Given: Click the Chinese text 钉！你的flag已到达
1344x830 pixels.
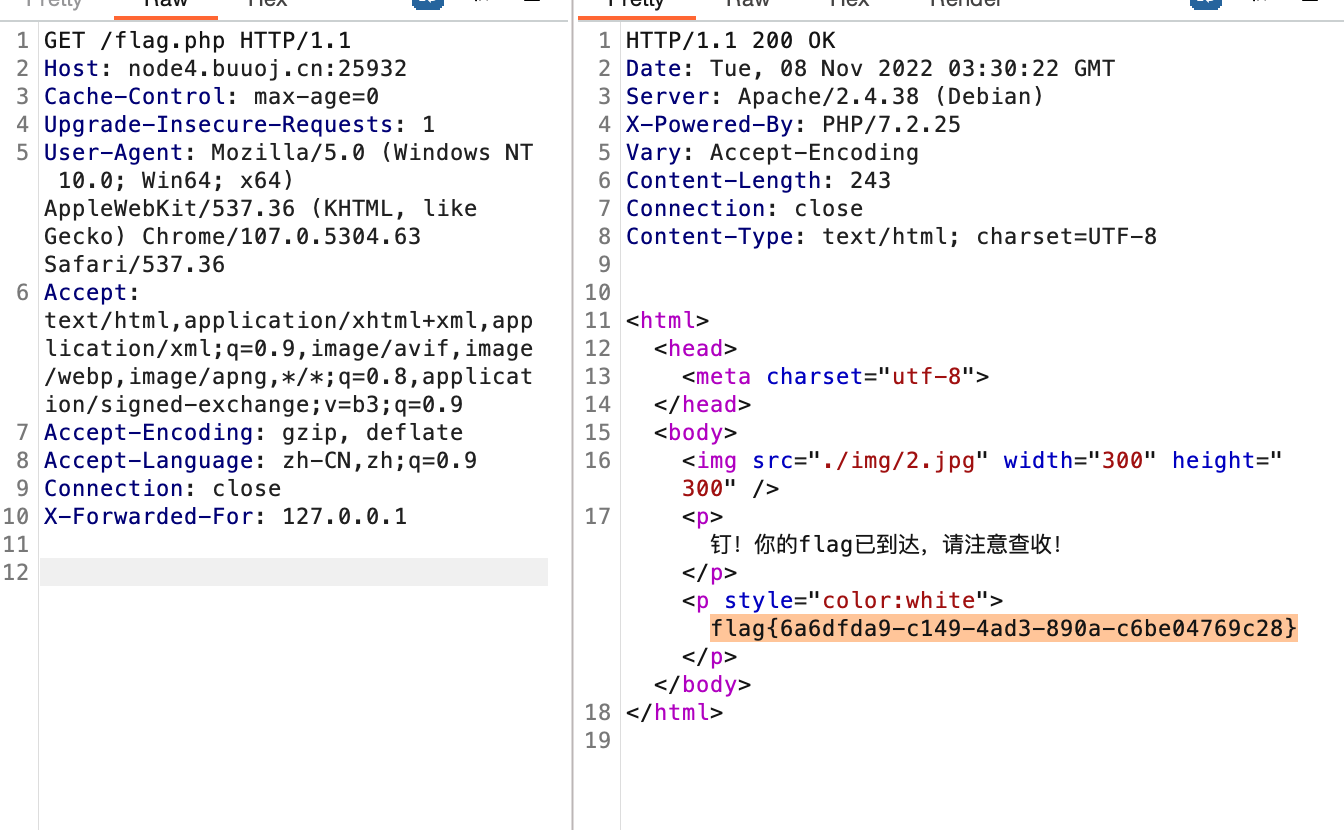Looking at the screenshot, I should click(821, 545).
